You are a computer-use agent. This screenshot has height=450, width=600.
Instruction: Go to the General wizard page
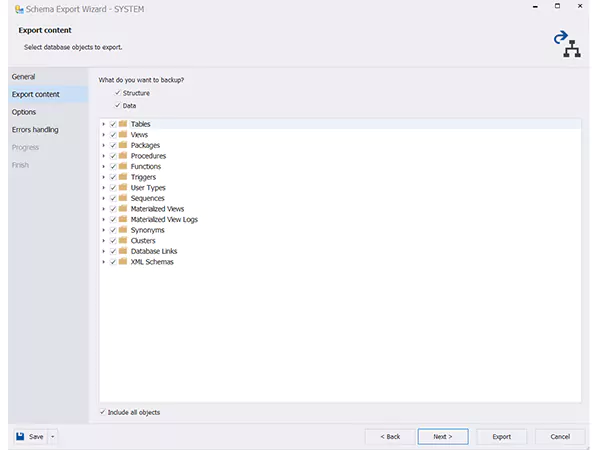tap(48, 77)
